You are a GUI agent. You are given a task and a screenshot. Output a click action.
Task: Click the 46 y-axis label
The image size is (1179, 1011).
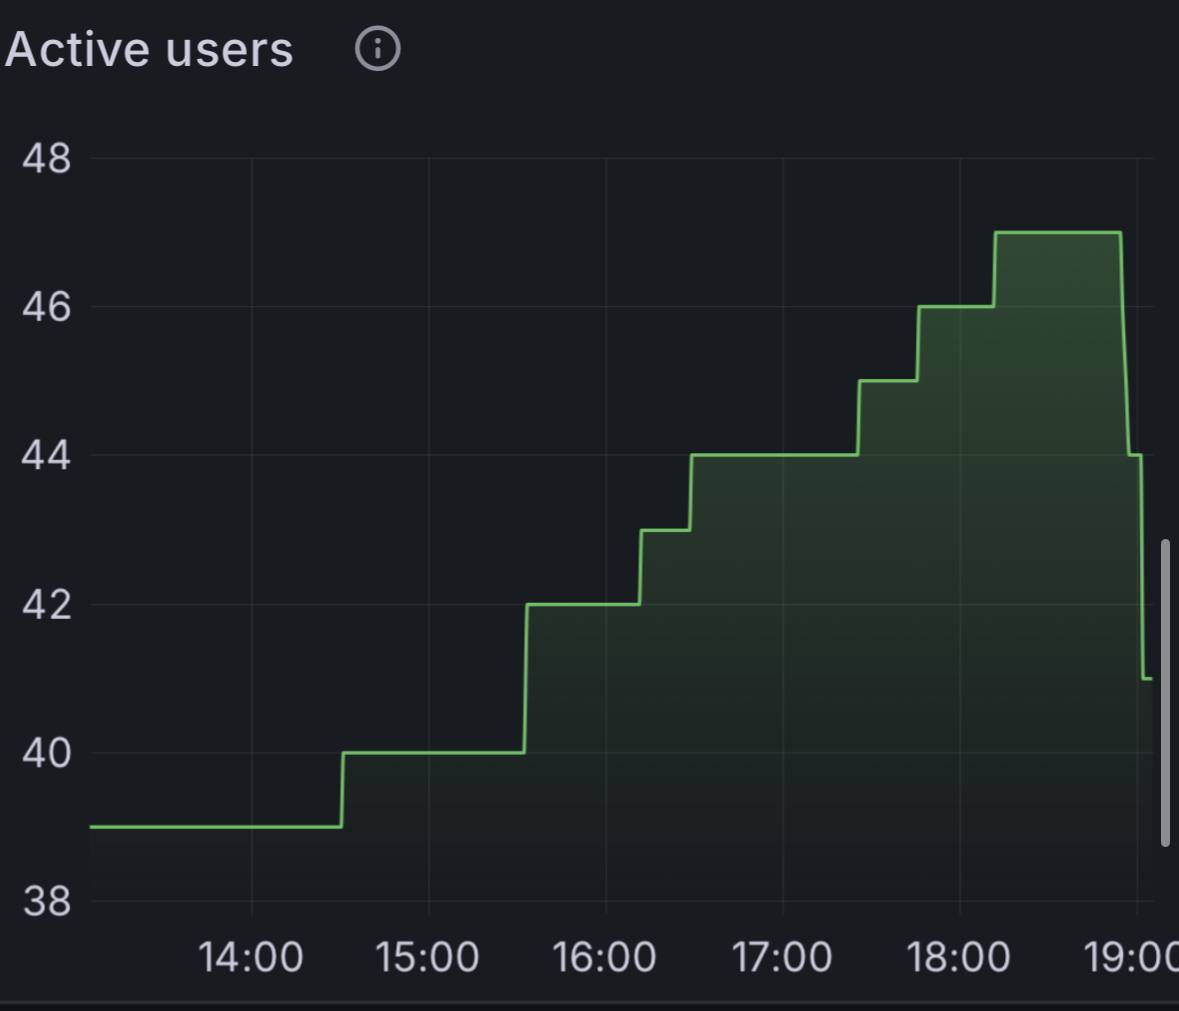point(47,307)
